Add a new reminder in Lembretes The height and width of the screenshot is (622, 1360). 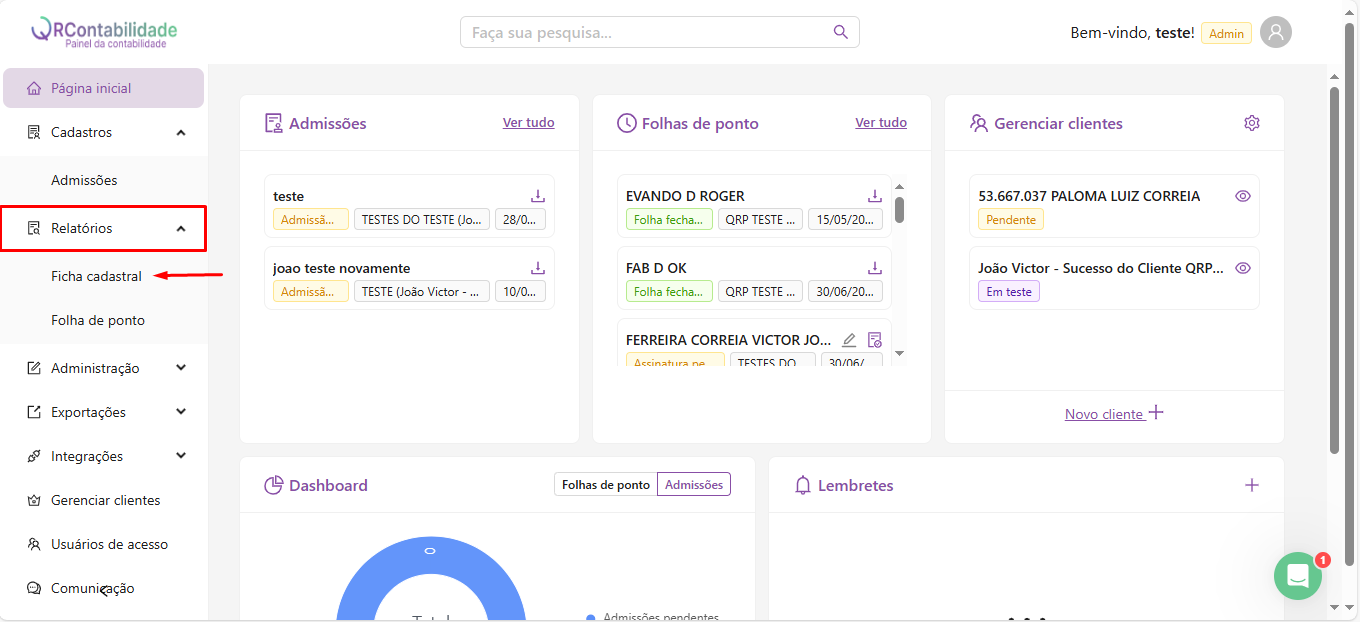point(1251,485)
